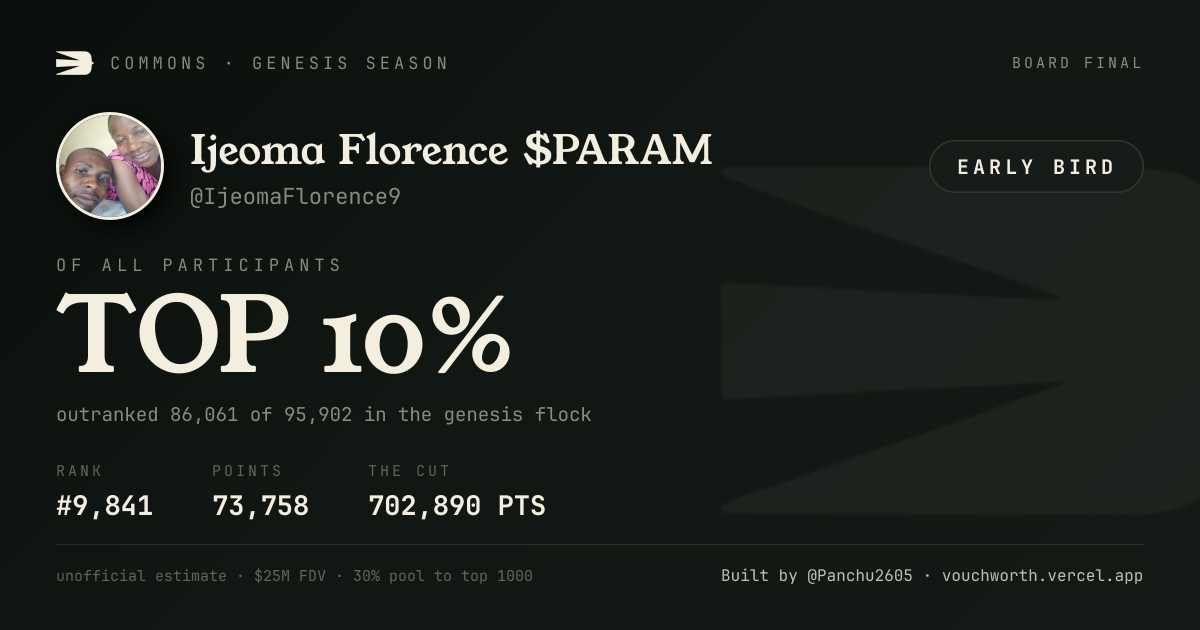Select the outranked 86,061 of 95,902 line
Screen dimensions: 1200x630
324,414
